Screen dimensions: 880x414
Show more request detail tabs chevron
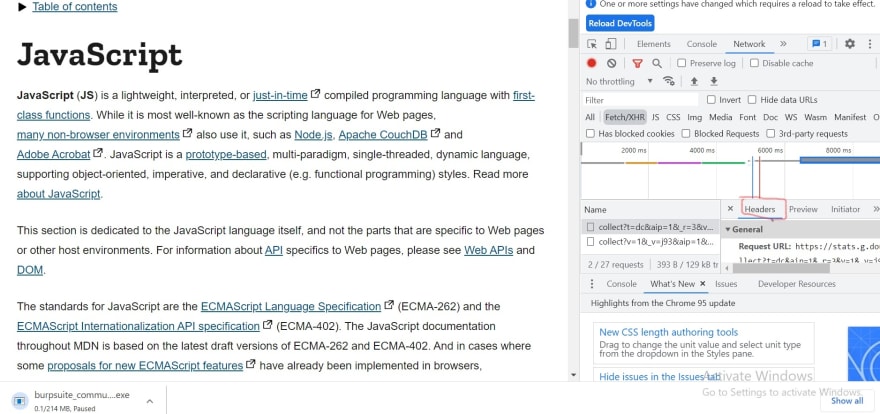[x=876, y=209]
